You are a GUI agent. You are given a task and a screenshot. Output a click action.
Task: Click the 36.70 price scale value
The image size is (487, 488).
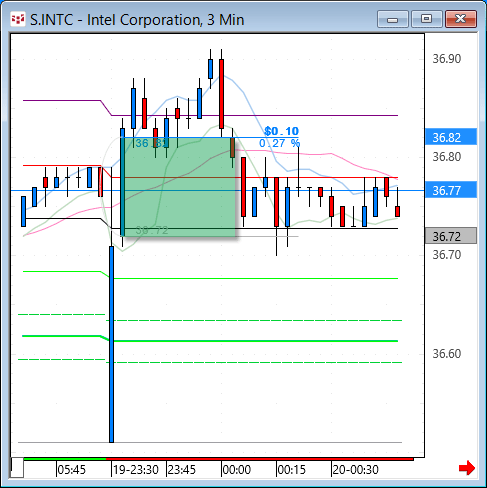click(447, 255)
